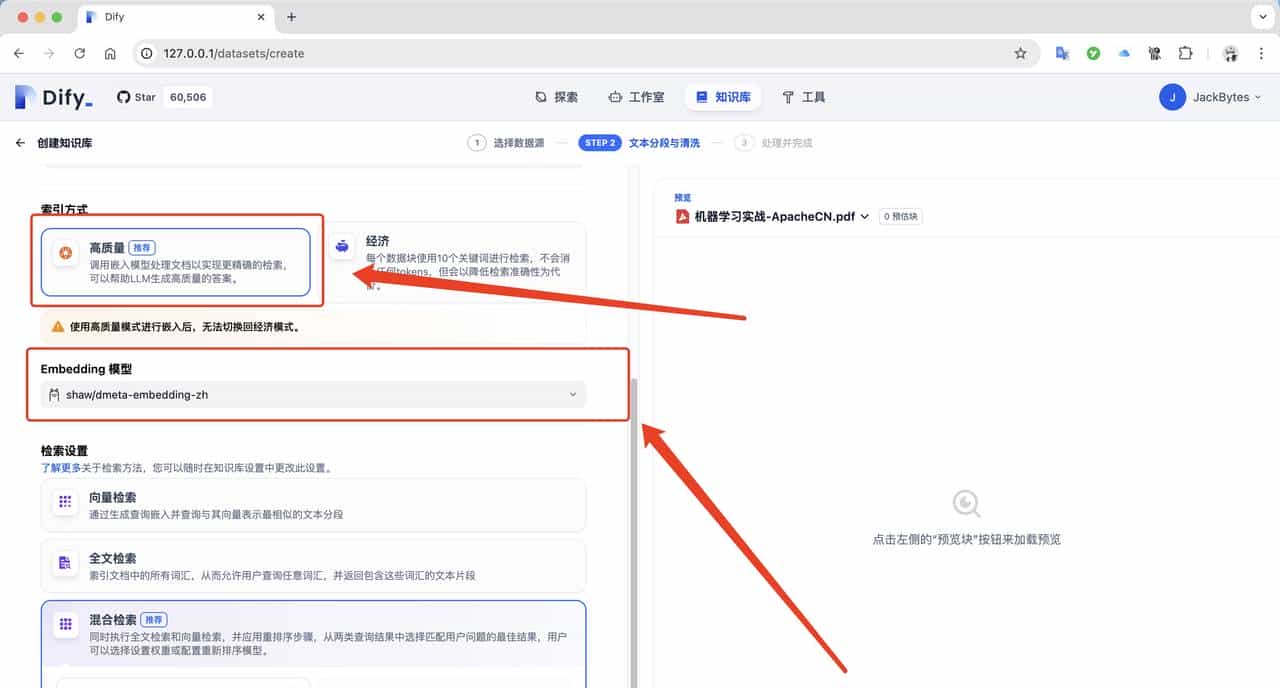1280x688 pixels.
Task: Click the 向量检索 grid icon
Action: point(64,503)
